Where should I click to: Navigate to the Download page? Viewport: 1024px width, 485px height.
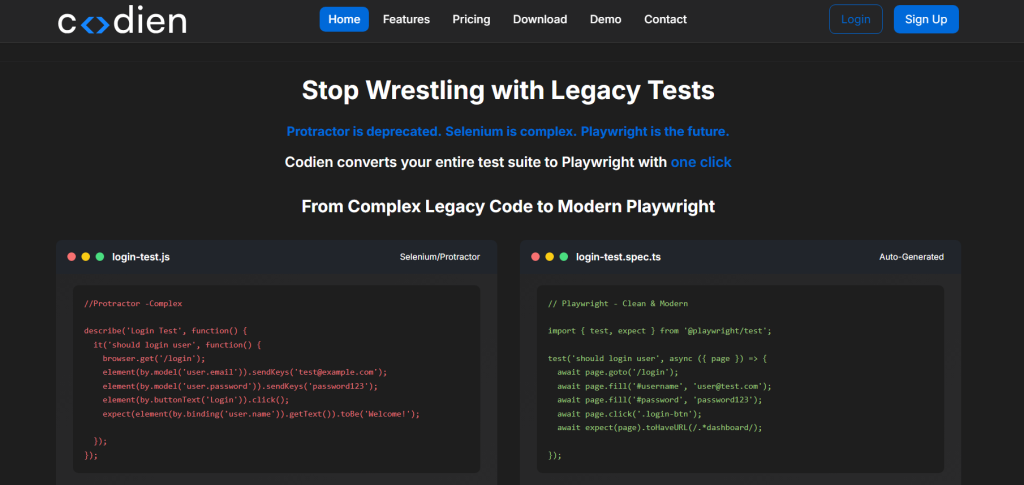pos(540,19)
